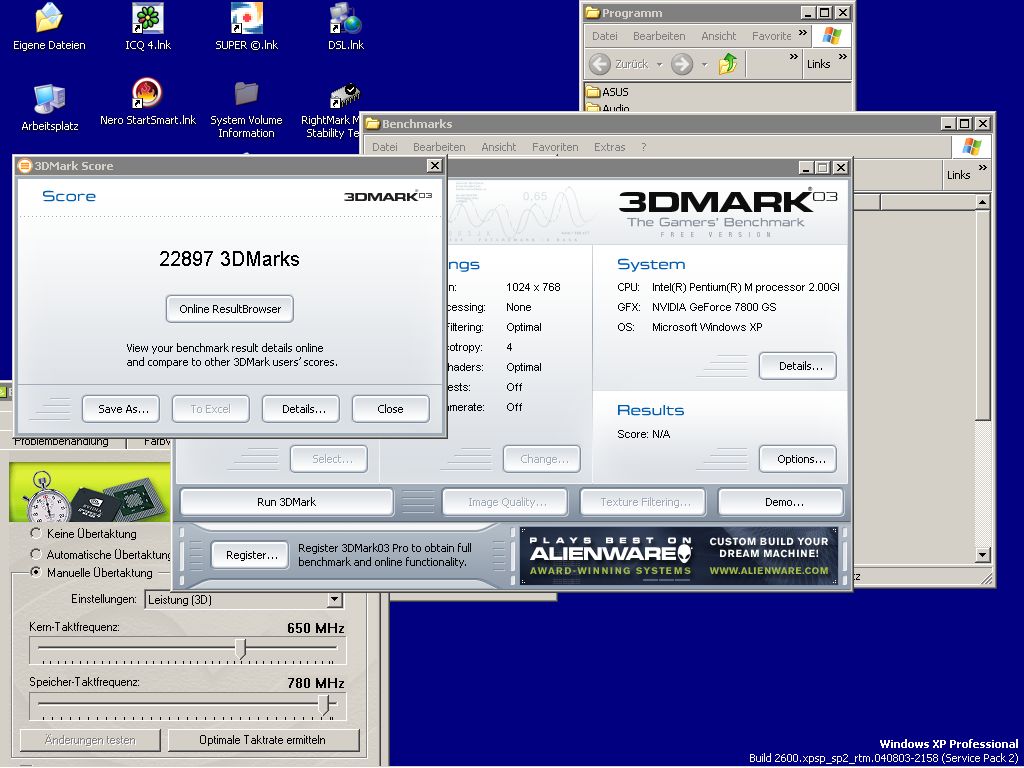Click the forward arrow in Programm window
Image resolution: width=1024 pixels, height=768 pixels.
681,64
